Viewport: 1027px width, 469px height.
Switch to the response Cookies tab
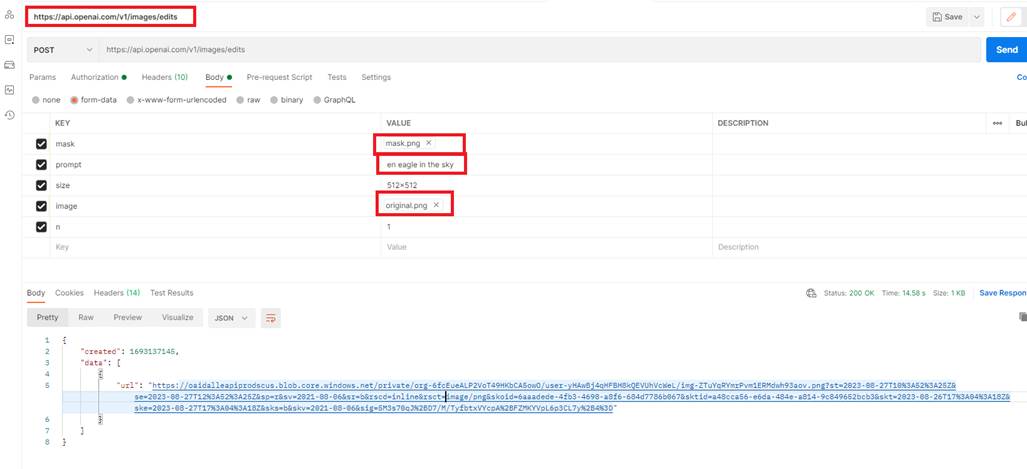69,293
